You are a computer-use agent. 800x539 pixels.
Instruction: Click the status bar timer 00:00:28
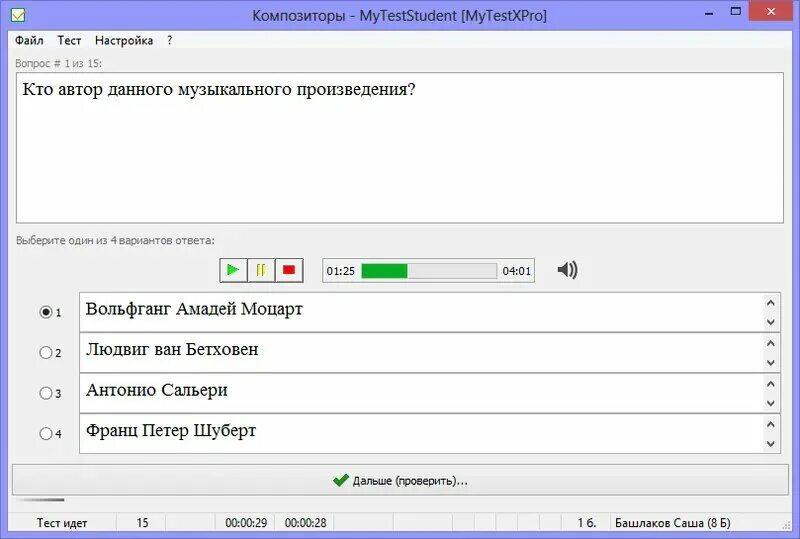(x=305, y=523)
